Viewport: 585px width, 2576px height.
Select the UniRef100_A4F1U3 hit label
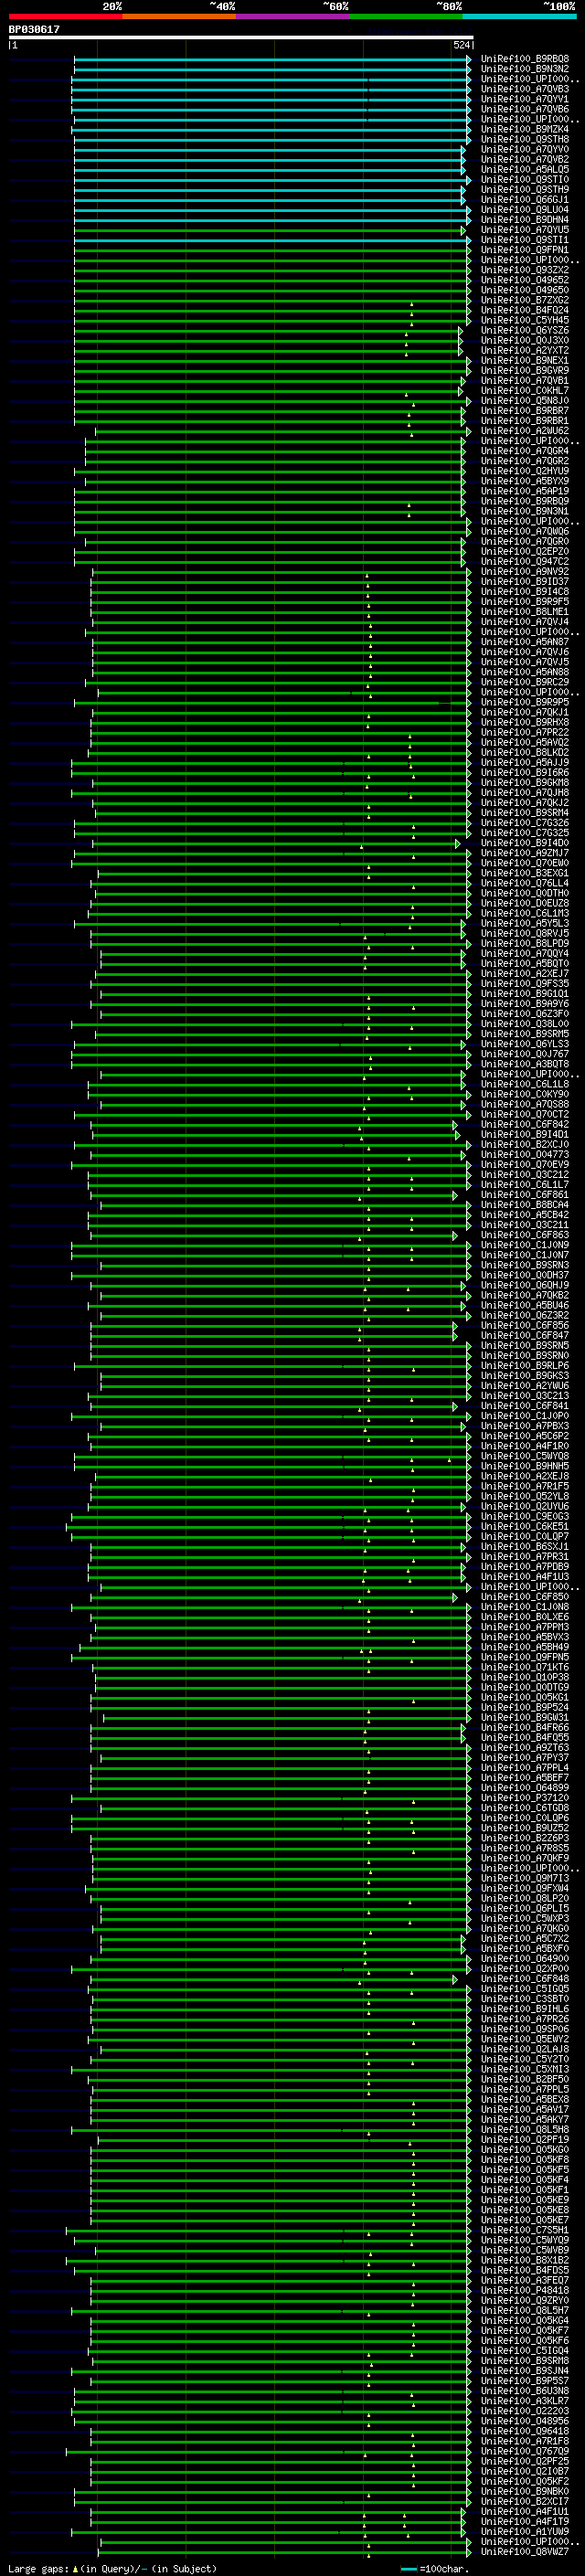[525, 1577]
